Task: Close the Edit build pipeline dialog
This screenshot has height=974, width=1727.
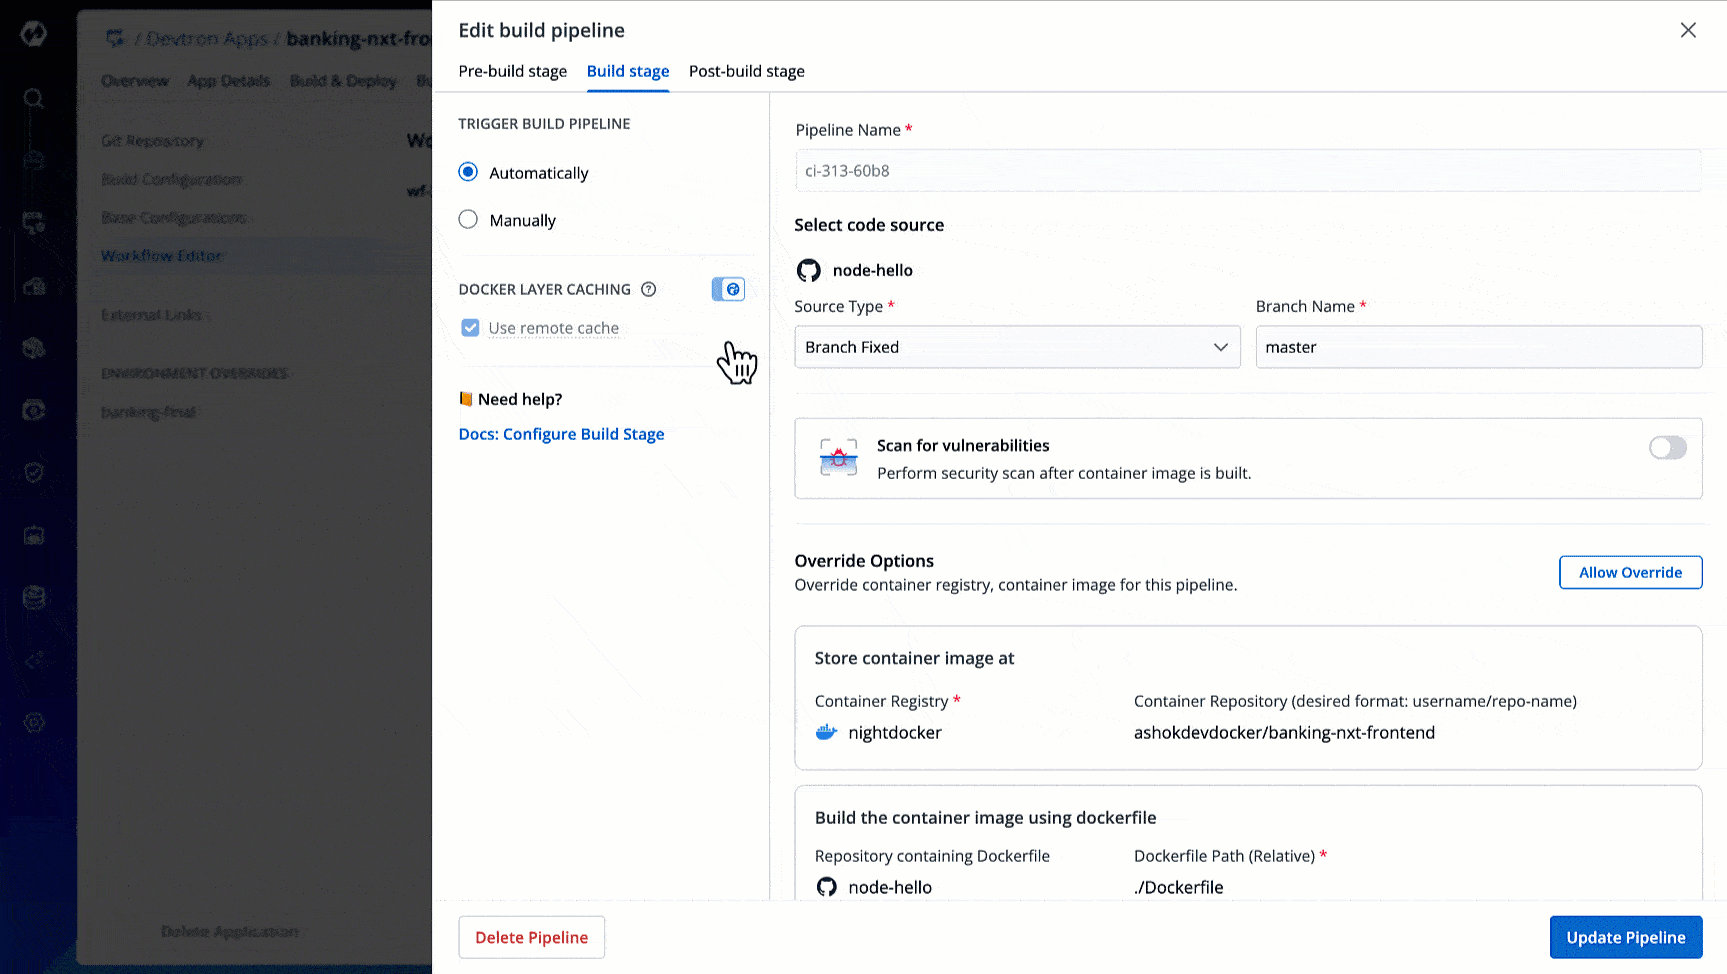Action: [1688, 30]
